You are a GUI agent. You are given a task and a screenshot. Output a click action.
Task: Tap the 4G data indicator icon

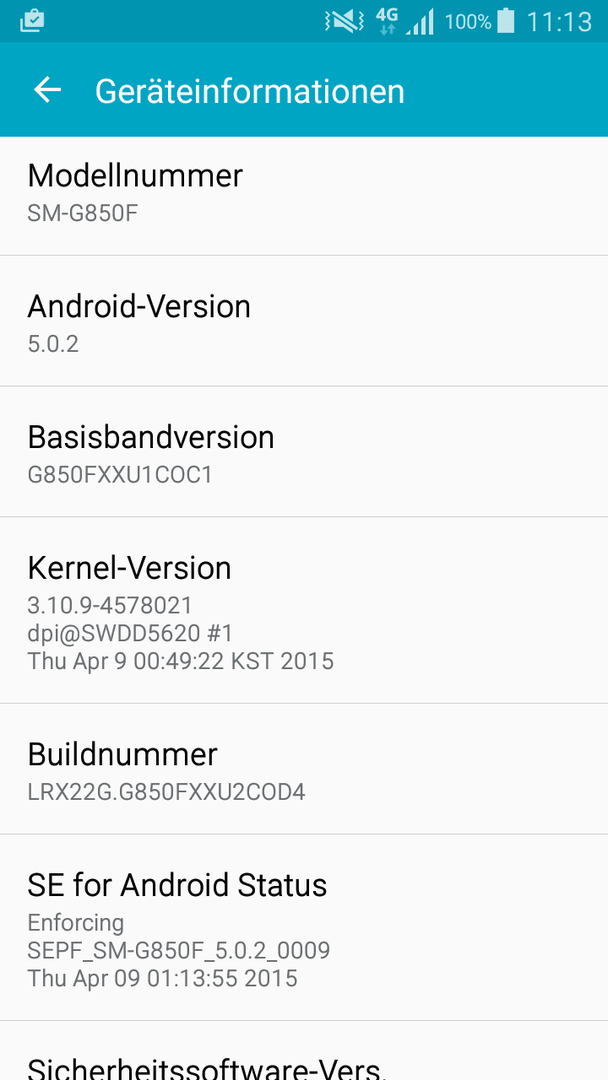click(387, 21)
